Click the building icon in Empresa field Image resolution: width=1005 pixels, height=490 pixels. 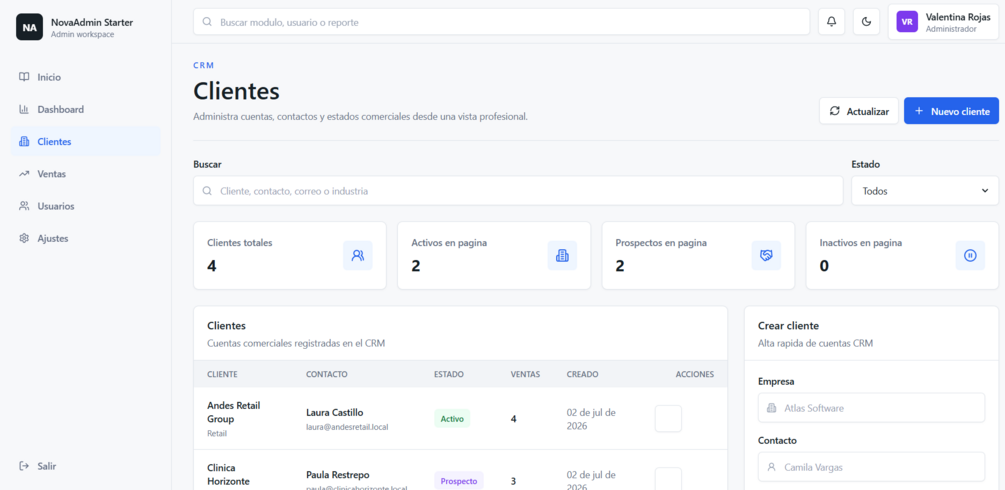pos(771,408)
